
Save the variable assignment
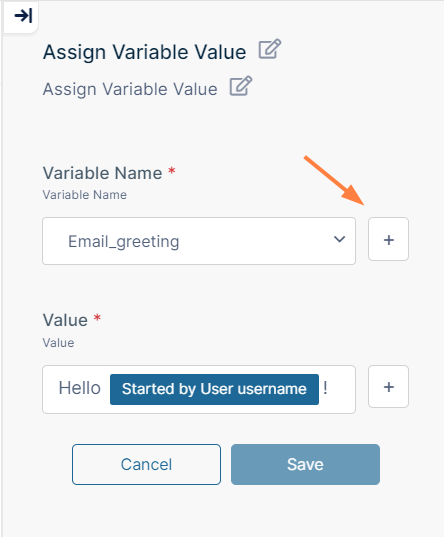pos(305,464)
